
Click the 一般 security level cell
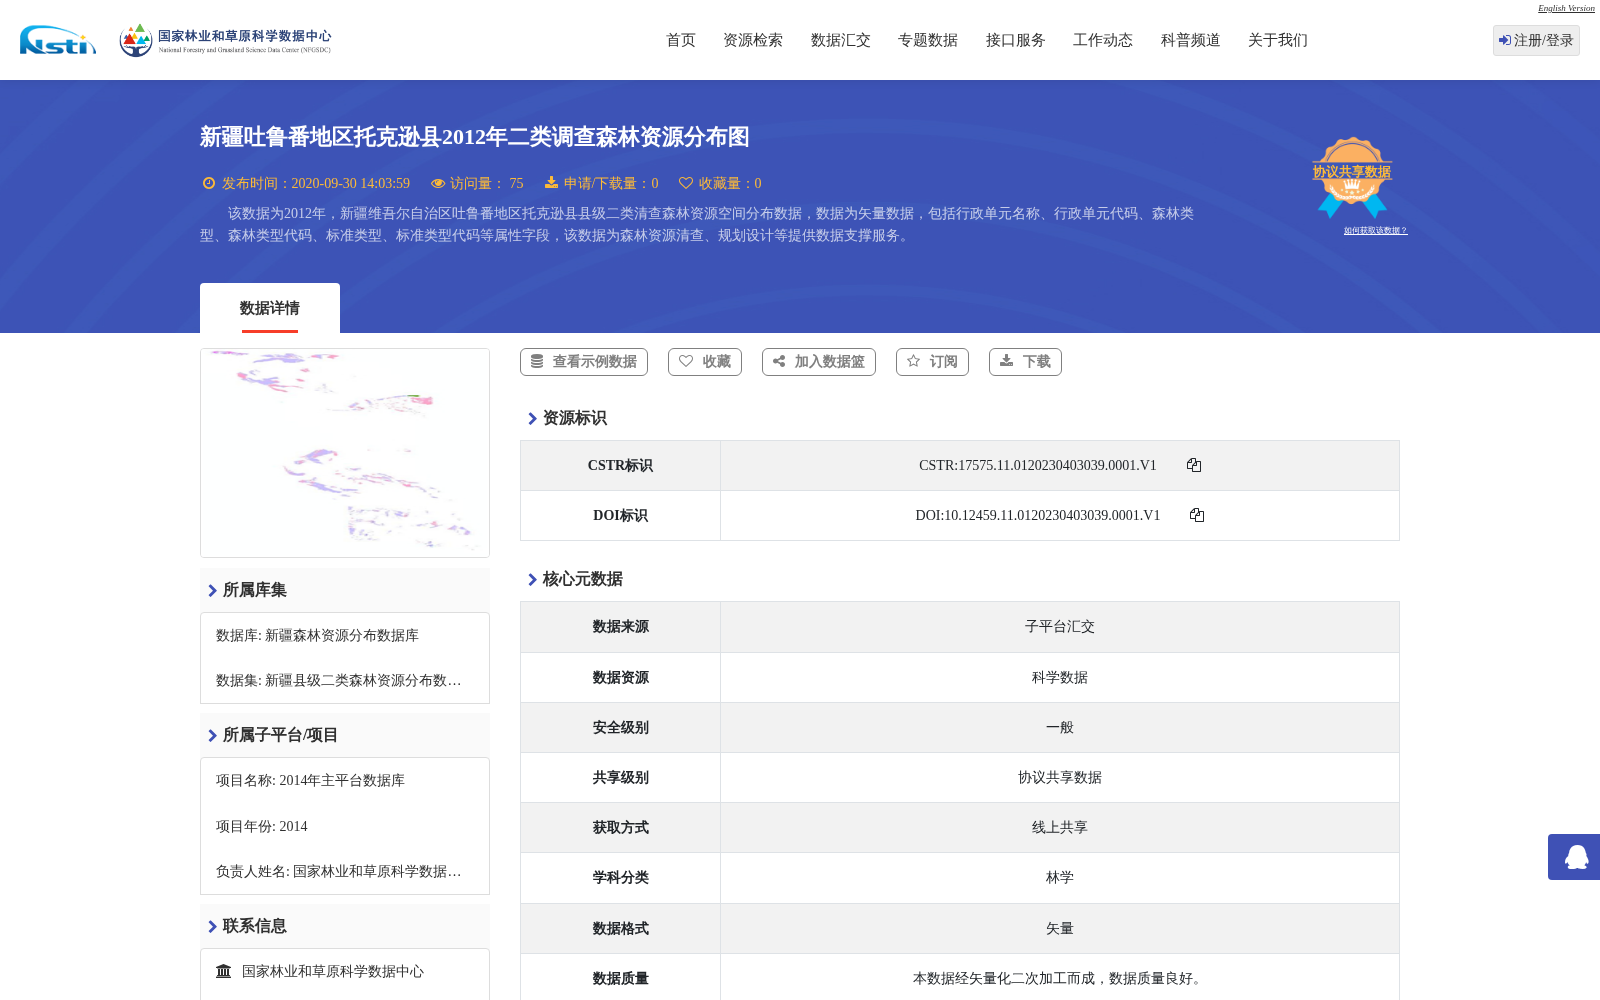(1060, 727)
